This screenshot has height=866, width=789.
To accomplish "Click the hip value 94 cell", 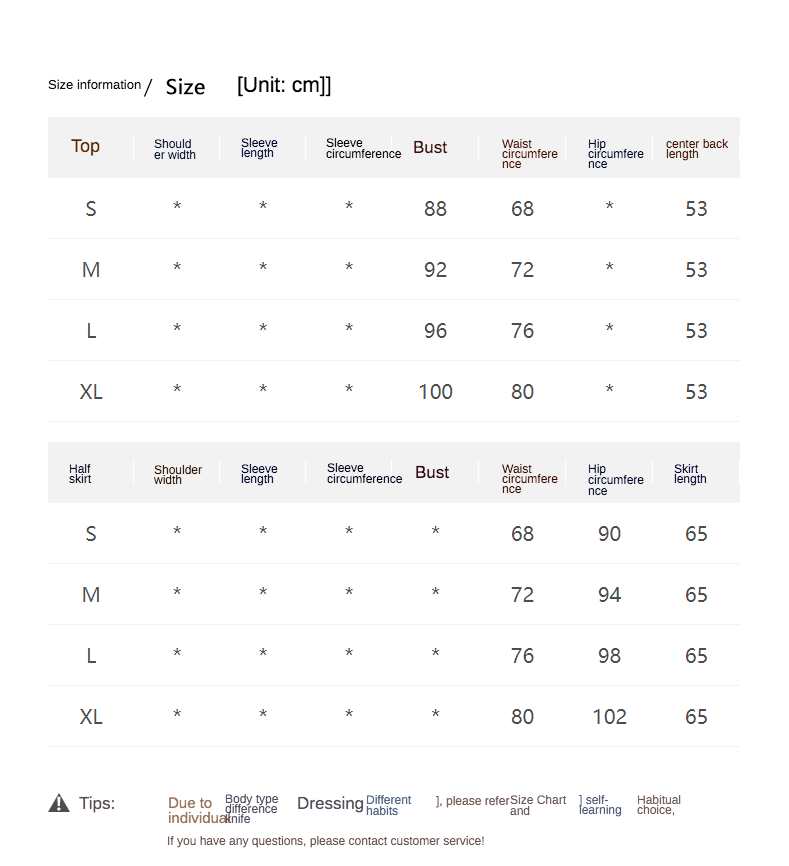I will [609, 595].
